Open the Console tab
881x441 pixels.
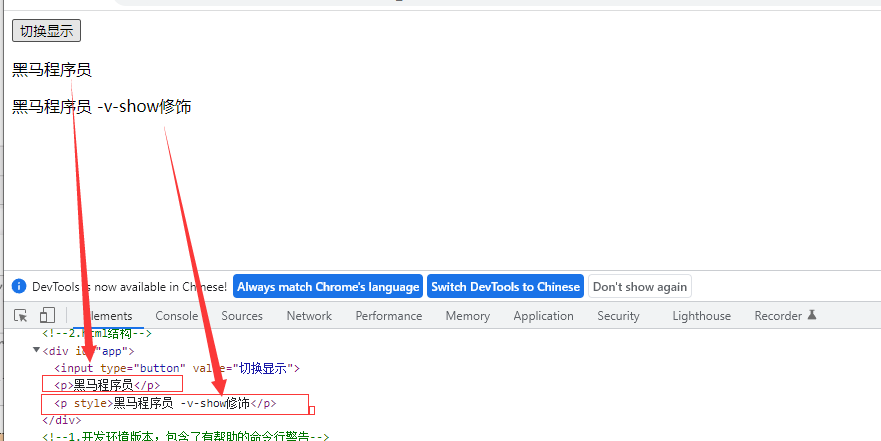point(176,316)
